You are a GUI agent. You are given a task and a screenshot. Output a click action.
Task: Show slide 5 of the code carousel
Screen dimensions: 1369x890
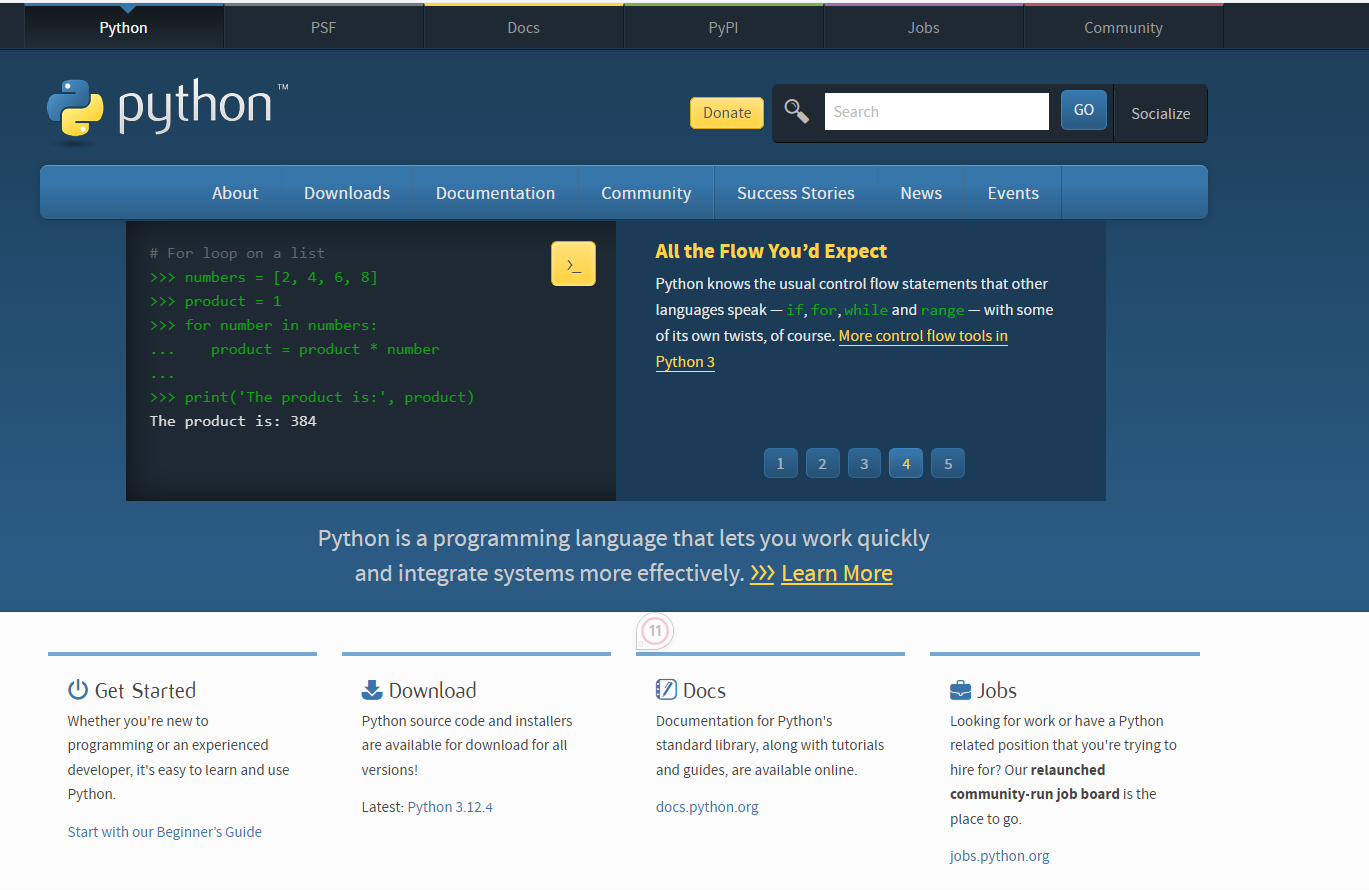coord(948,464)
